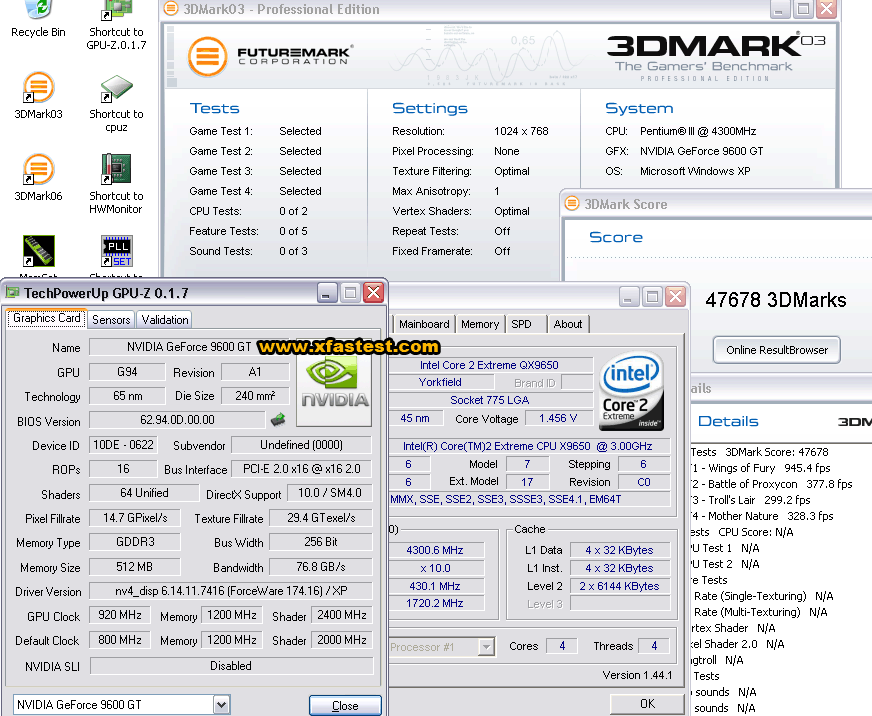Click the NVIDIA SLI Disabled field
This screenshot has height=716, width=872.
coord(231,665)
